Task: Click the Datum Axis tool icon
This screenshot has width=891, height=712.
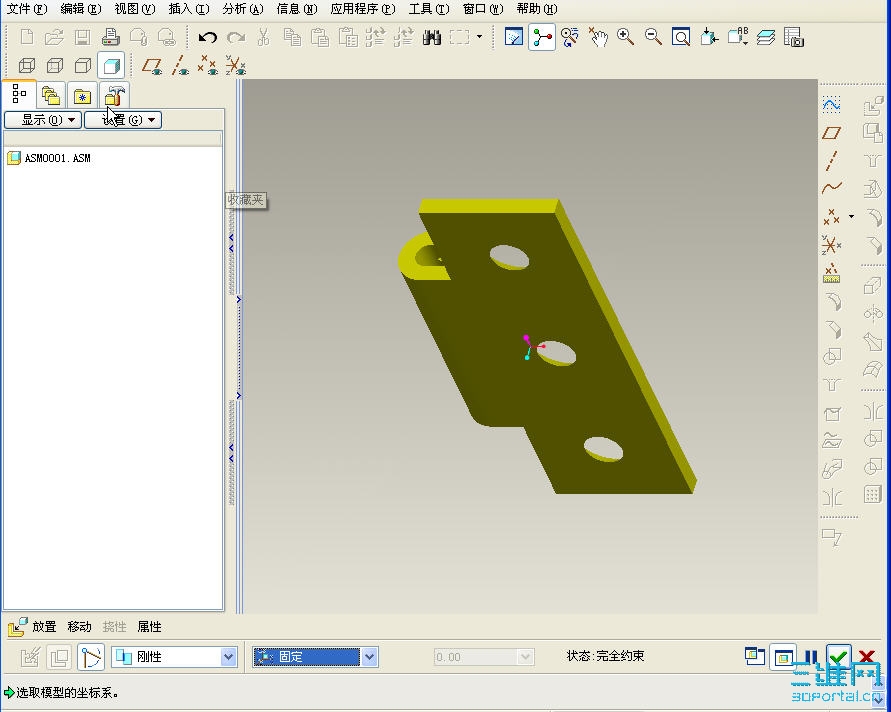Action: point(831,161)
